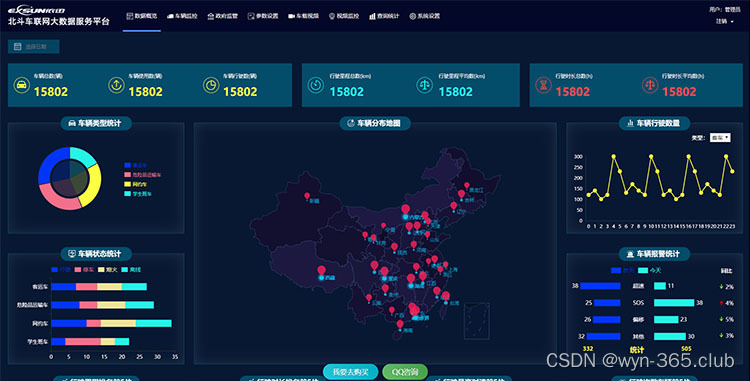This screenshot has height=381, width=750.
Task: Open the 数据概览 tab
Action: click(142, 16)
